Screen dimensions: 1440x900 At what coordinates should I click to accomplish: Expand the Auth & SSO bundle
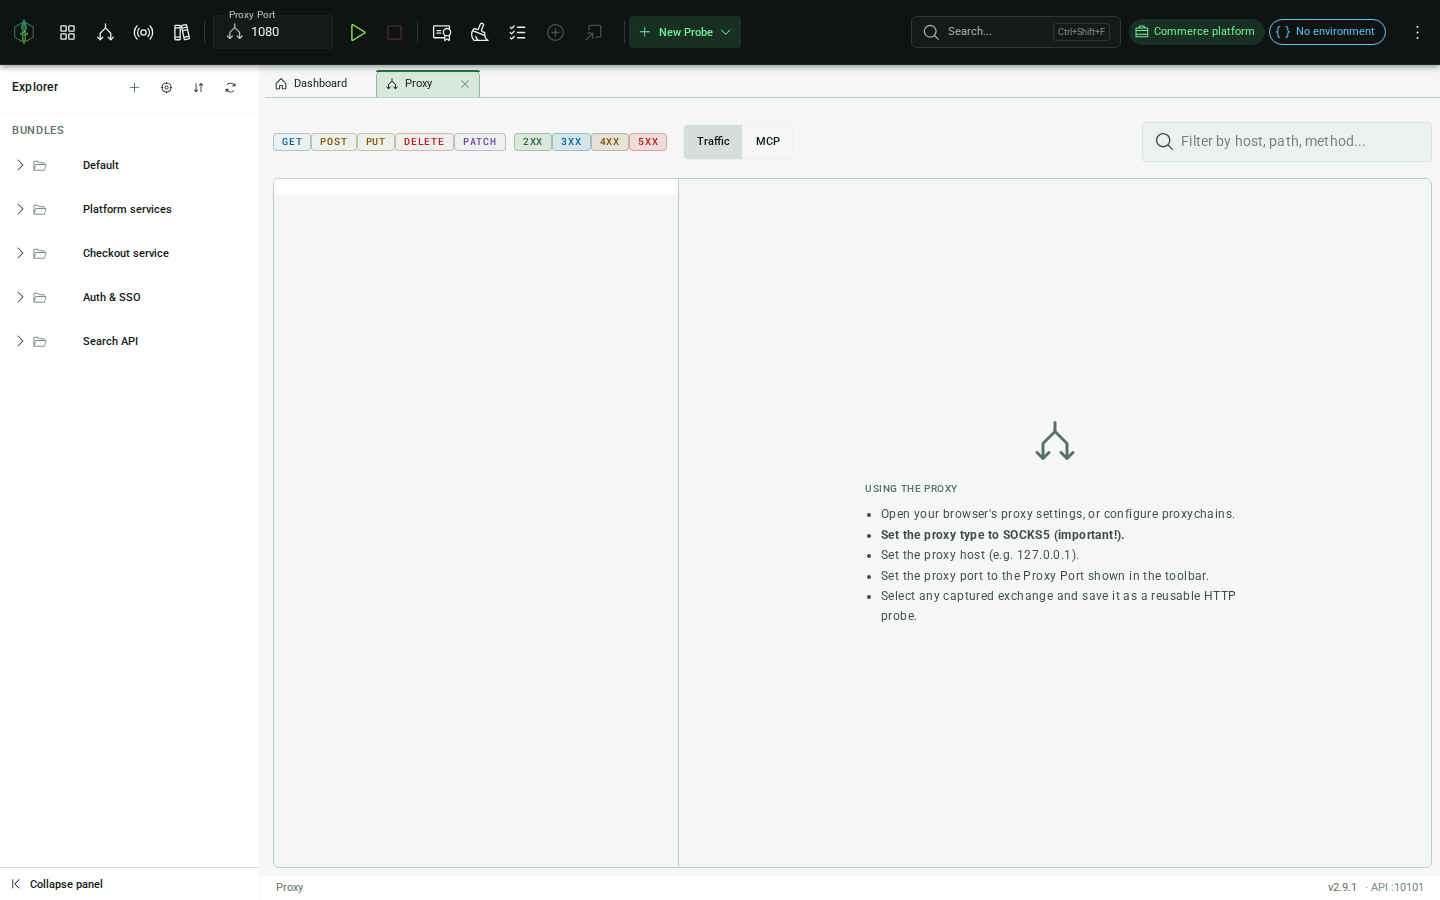pos(20,297)
